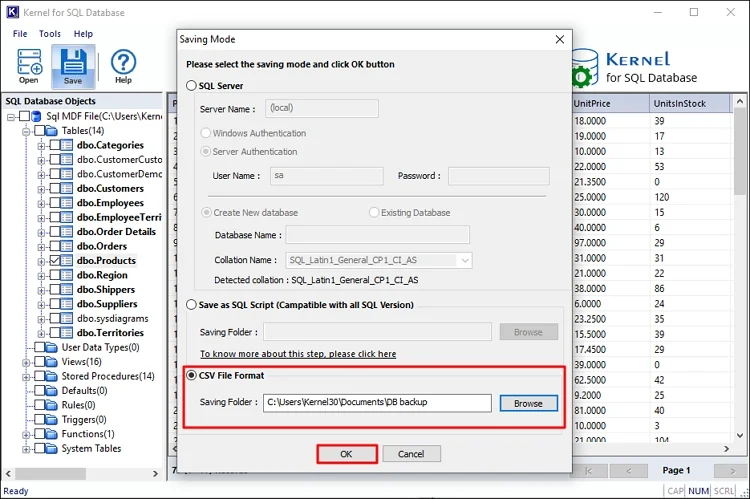The width and height of the screenshot is (750, 499).
Task: Click the dbo.Shippers table icon
Action: [67, 289]
